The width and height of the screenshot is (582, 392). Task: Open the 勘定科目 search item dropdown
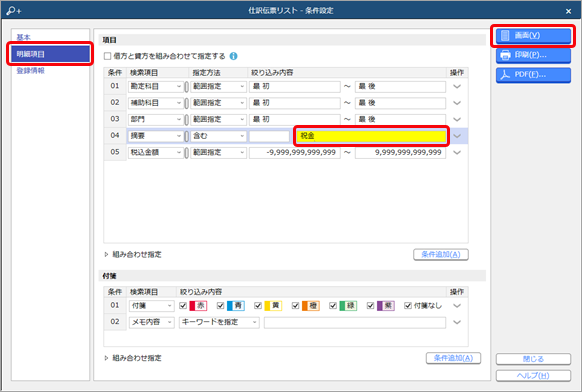pyautogui.click(x=156, y=86)
